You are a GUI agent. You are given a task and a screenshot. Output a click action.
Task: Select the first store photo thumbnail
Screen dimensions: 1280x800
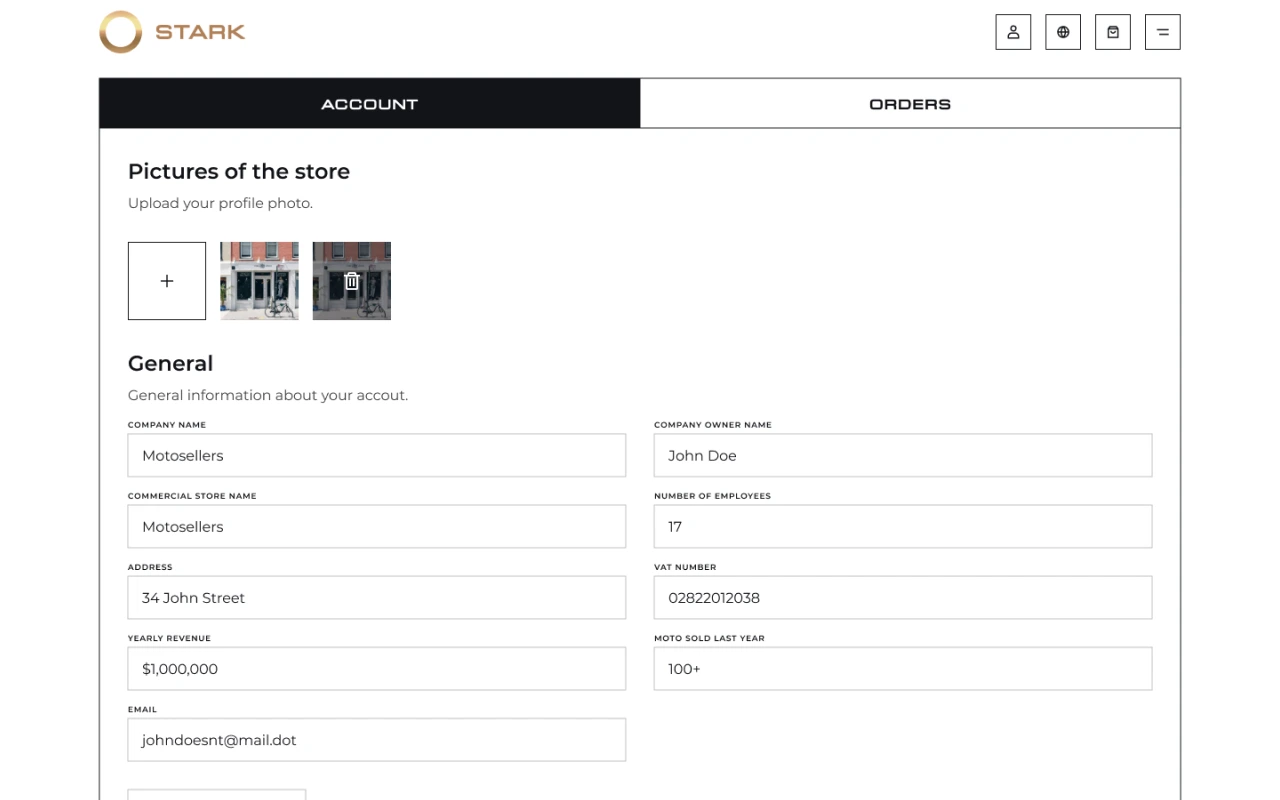(259, 281)
